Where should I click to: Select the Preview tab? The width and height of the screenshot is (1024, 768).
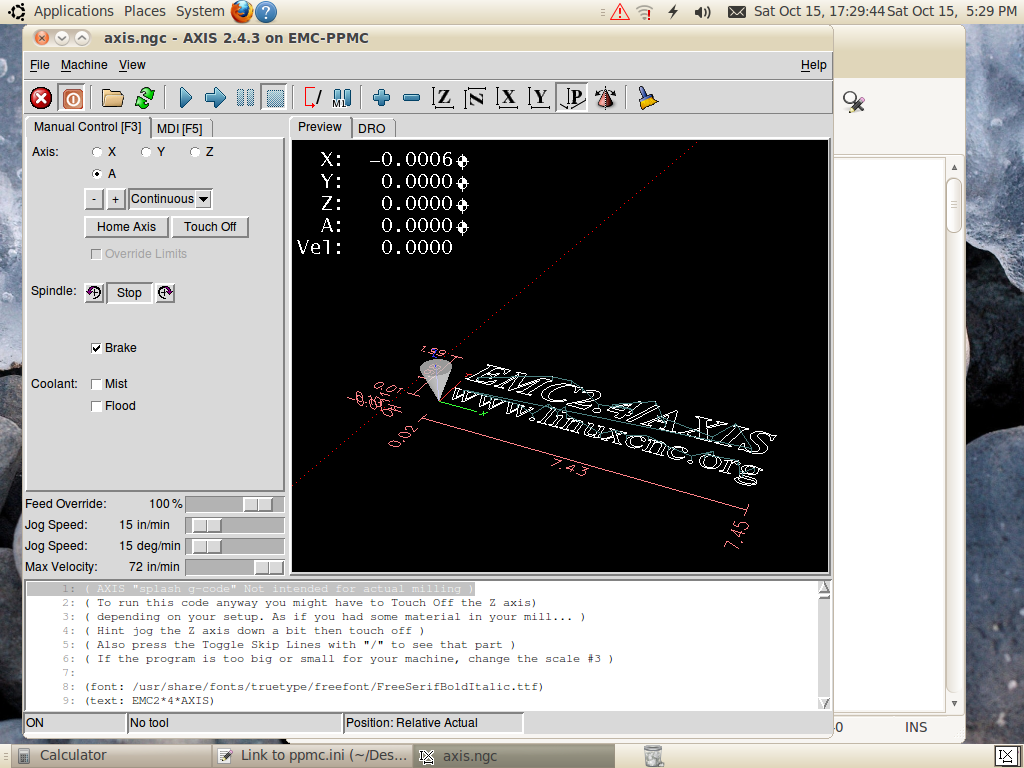tap(320, 127)
